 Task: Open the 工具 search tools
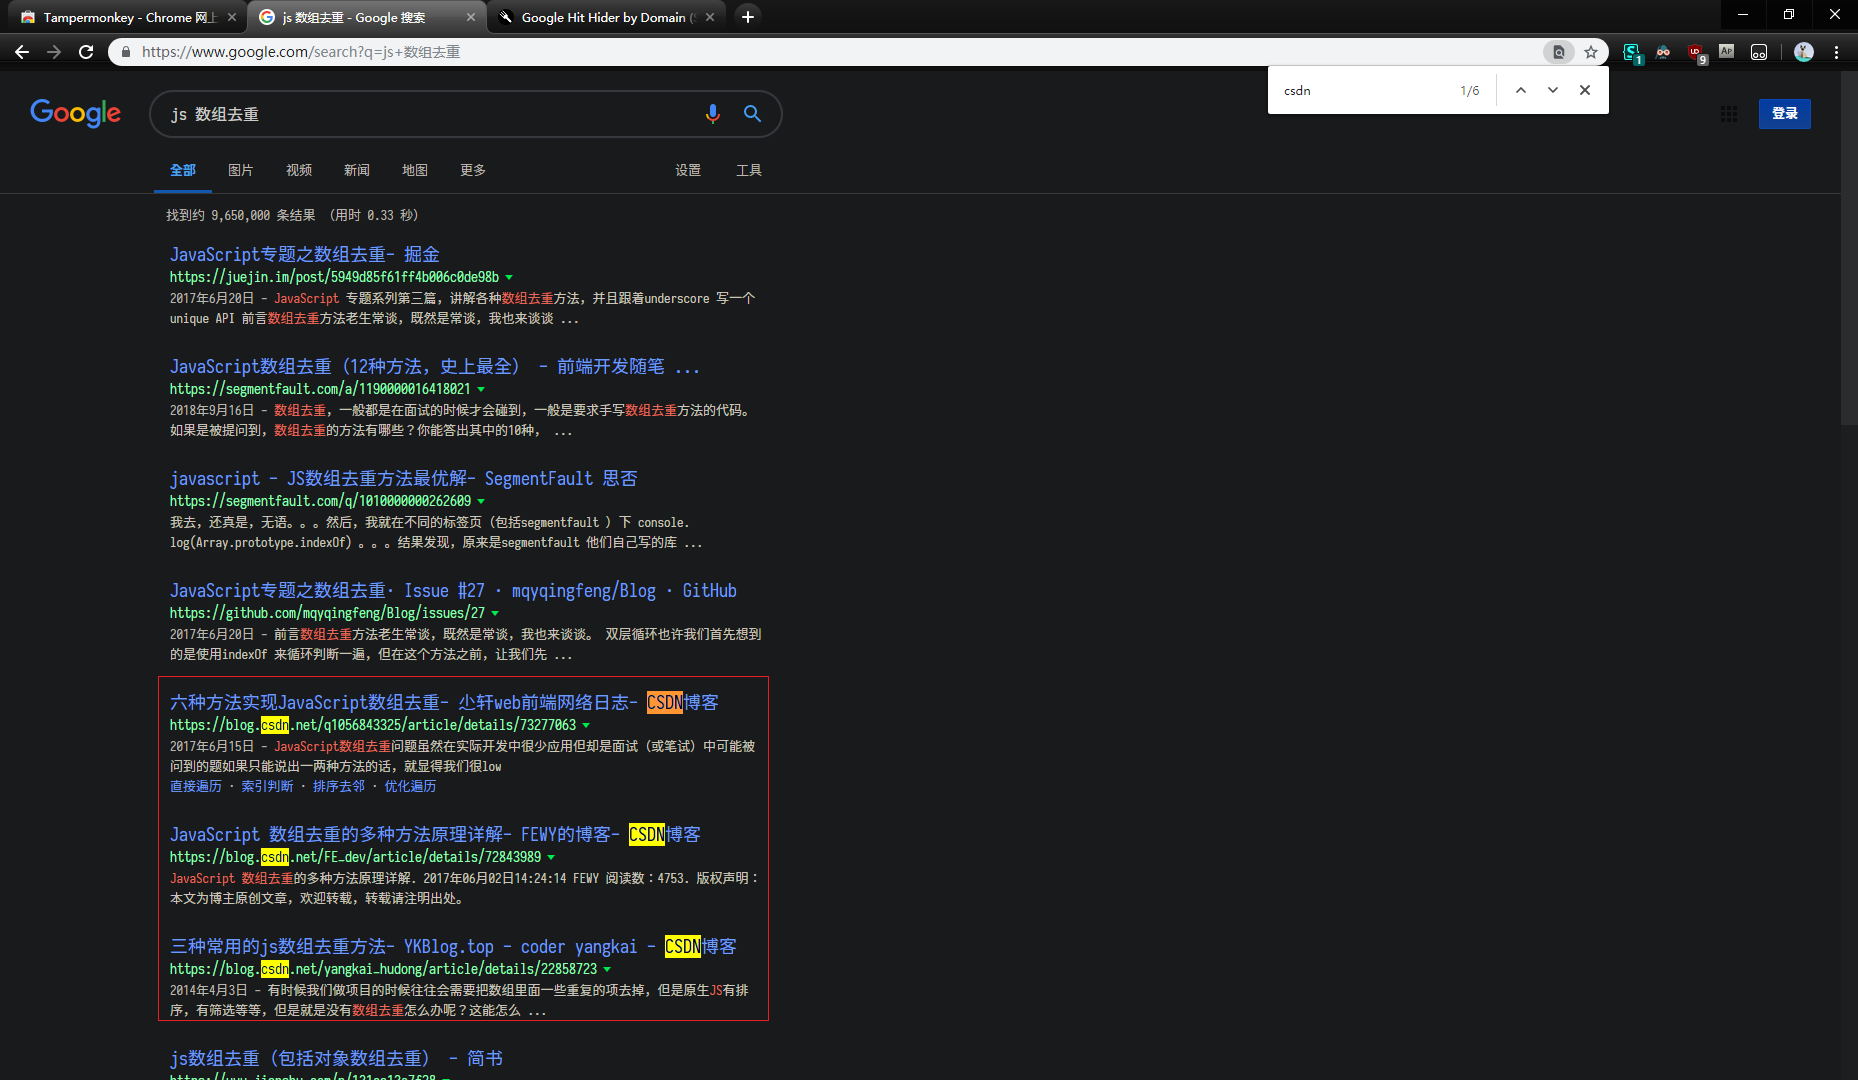point(749,170)
